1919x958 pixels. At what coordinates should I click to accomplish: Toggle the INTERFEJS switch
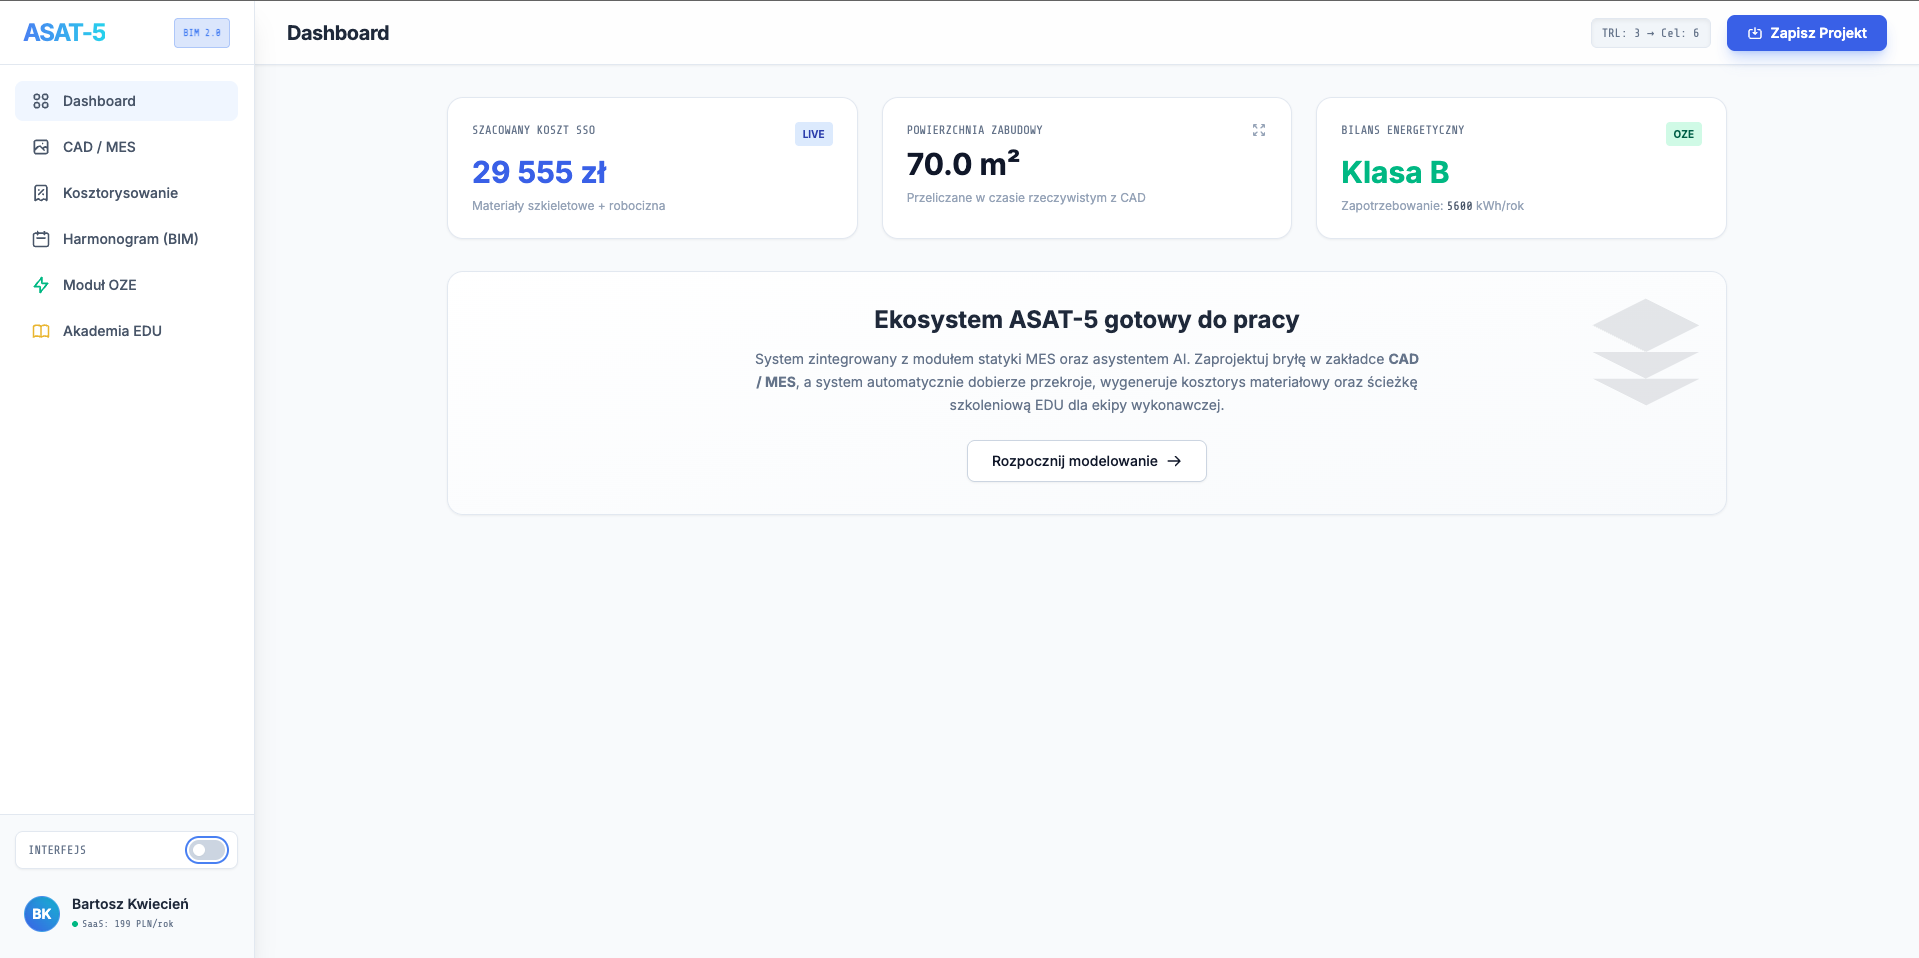[207, 850]
